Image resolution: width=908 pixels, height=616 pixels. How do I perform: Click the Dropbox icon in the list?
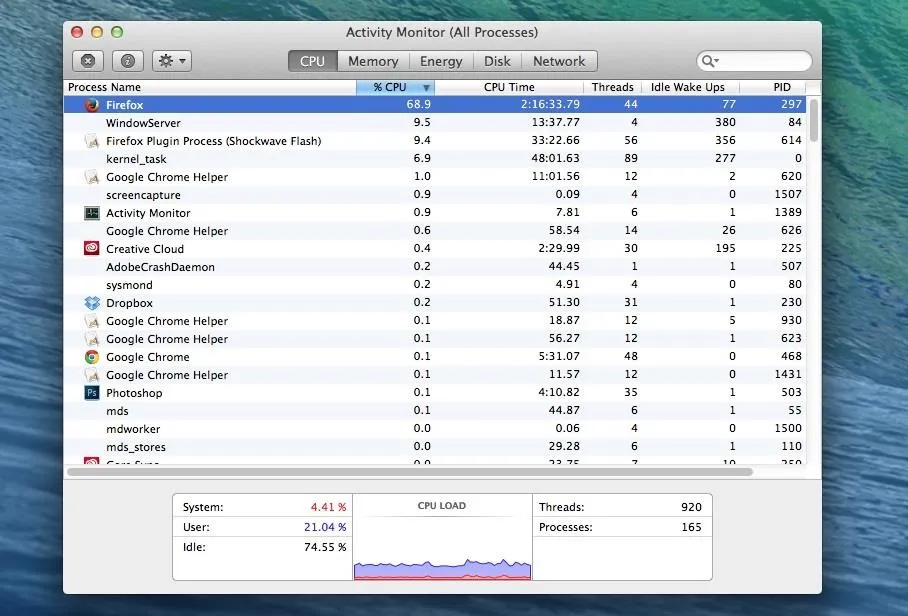pyautogui.click(x=91, y=303)
